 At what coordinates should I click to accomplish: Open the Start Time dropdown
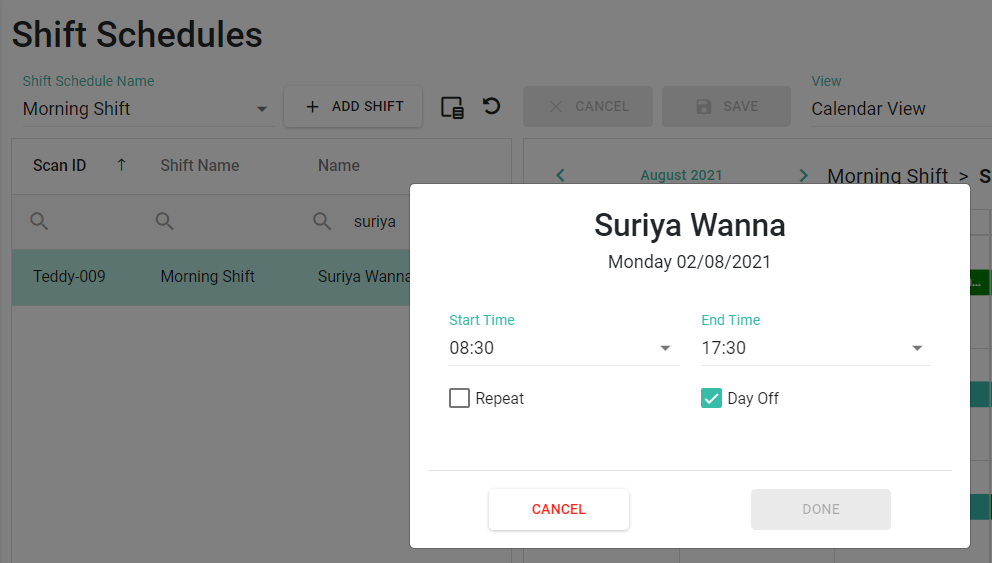coord(563,348)
